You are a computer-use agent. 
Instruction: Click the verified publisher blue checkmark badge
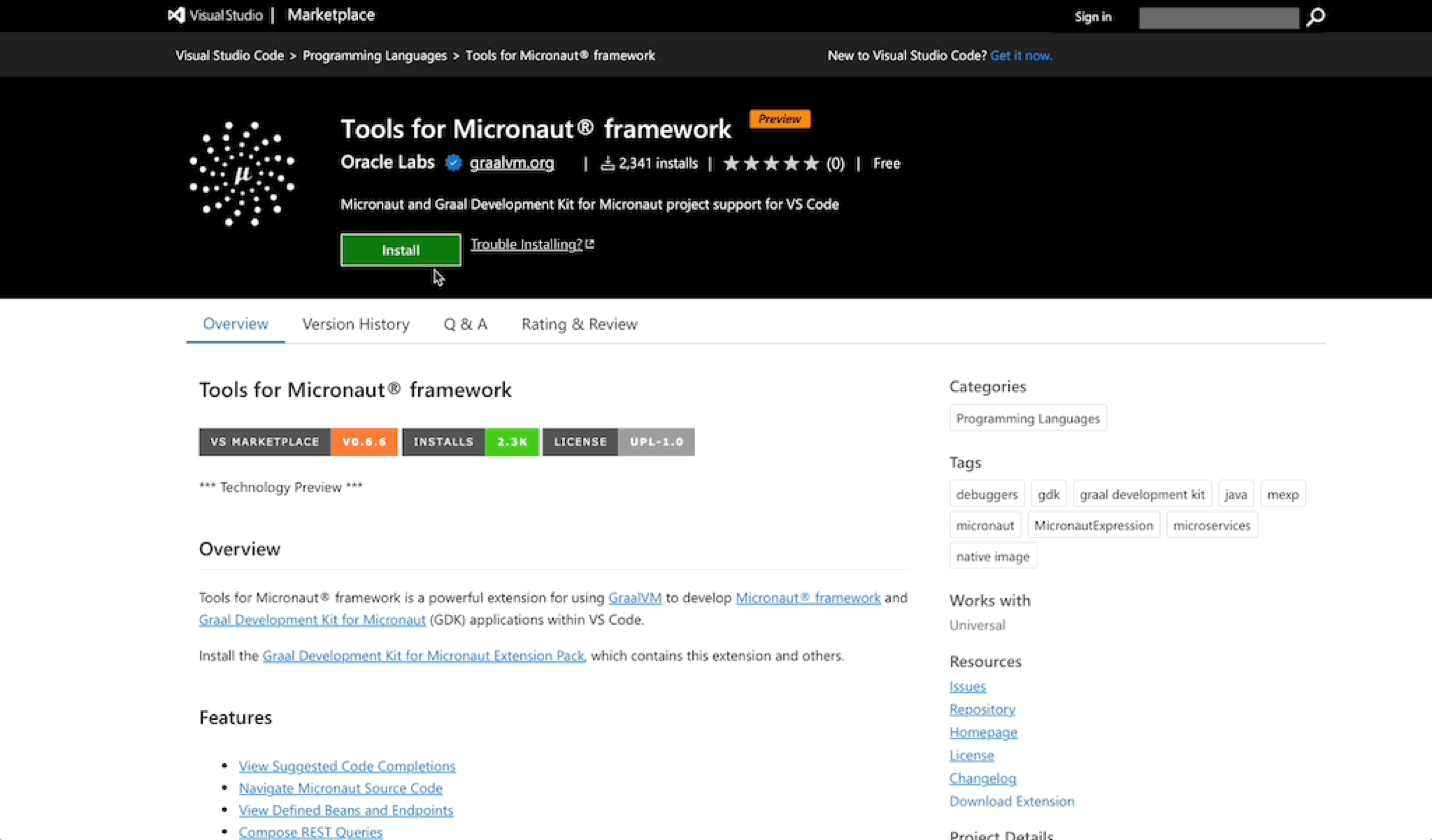pyautogui.click(x=453, y=162)
